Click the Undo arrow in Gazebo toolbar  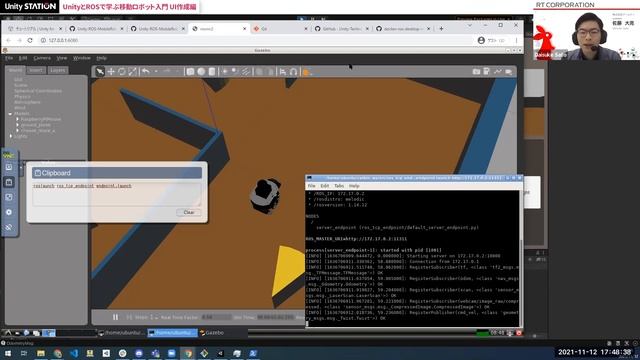pos(145,72)
